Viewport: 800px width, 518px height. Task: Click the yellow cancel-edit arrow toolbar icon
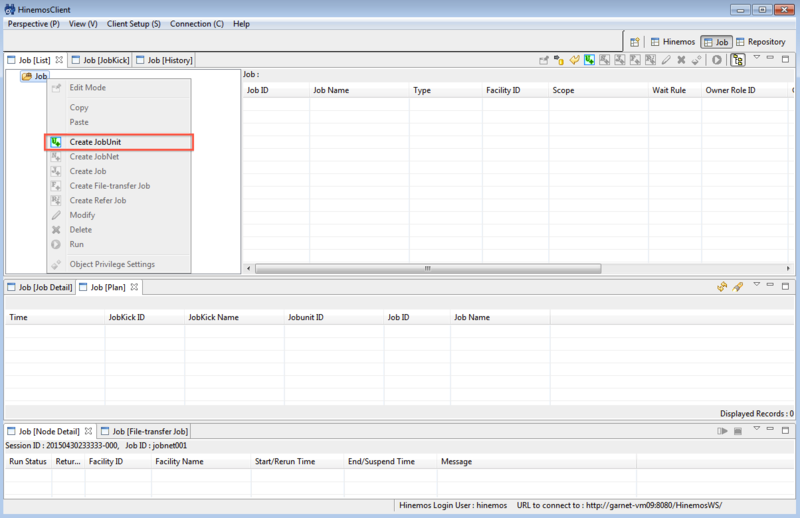pyautogui.click(x=574, y=60)
